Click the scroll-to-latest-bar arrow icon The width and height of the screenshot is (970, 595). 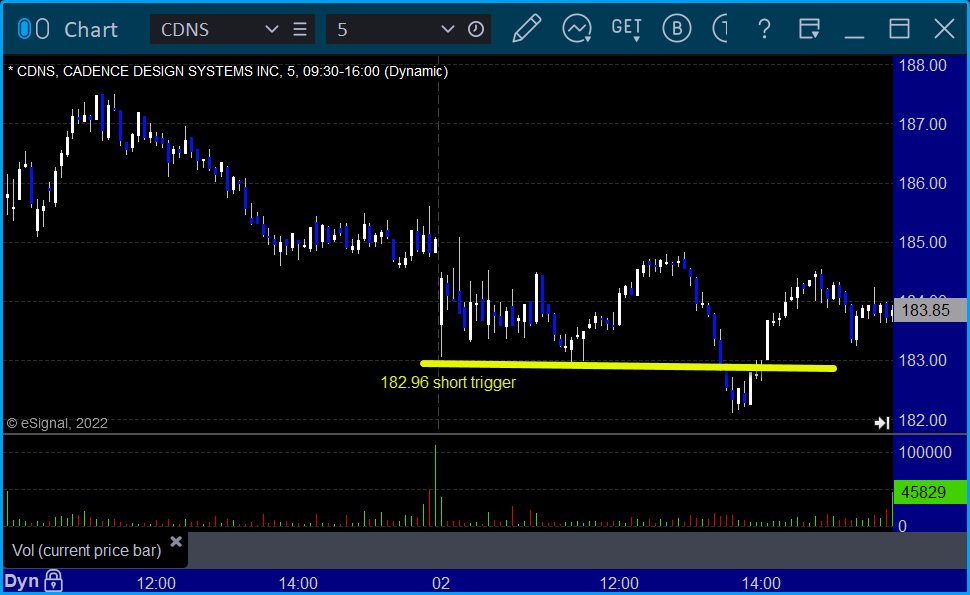[882, 422]
